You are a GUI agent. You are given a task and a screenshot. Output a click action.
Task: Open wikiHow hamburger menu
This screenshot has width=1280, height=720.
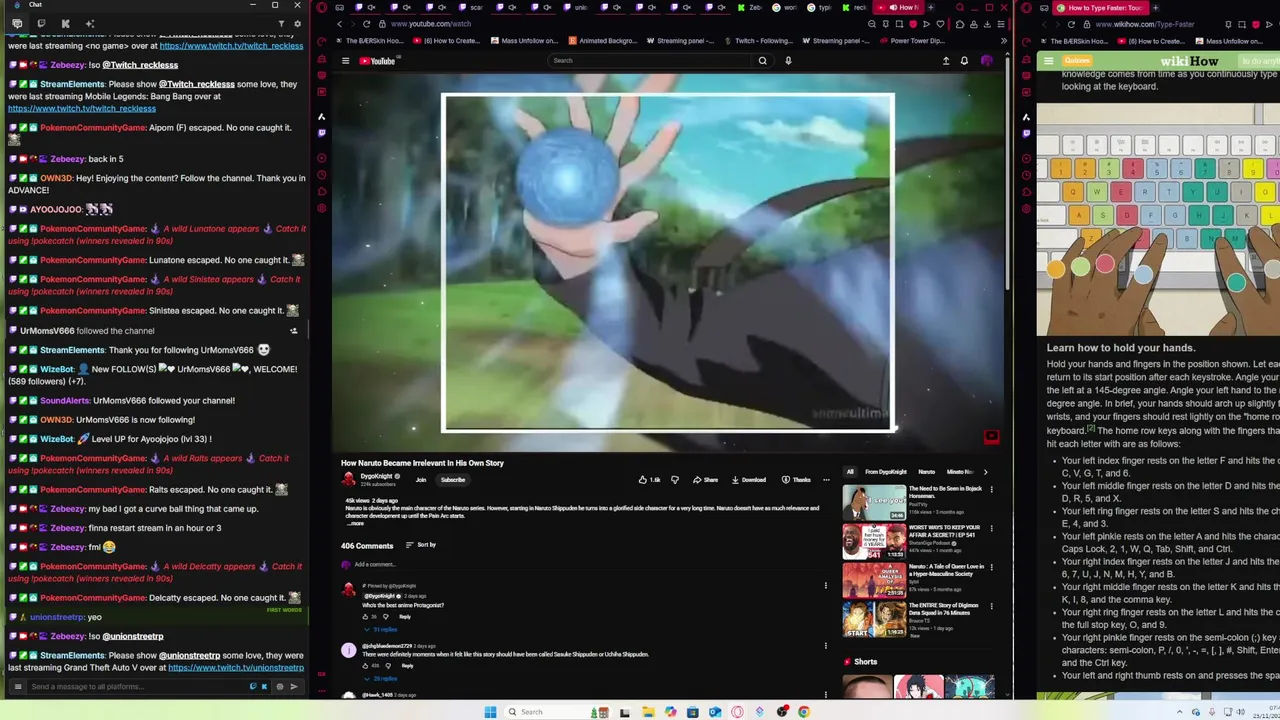(x=1048, y=61)
